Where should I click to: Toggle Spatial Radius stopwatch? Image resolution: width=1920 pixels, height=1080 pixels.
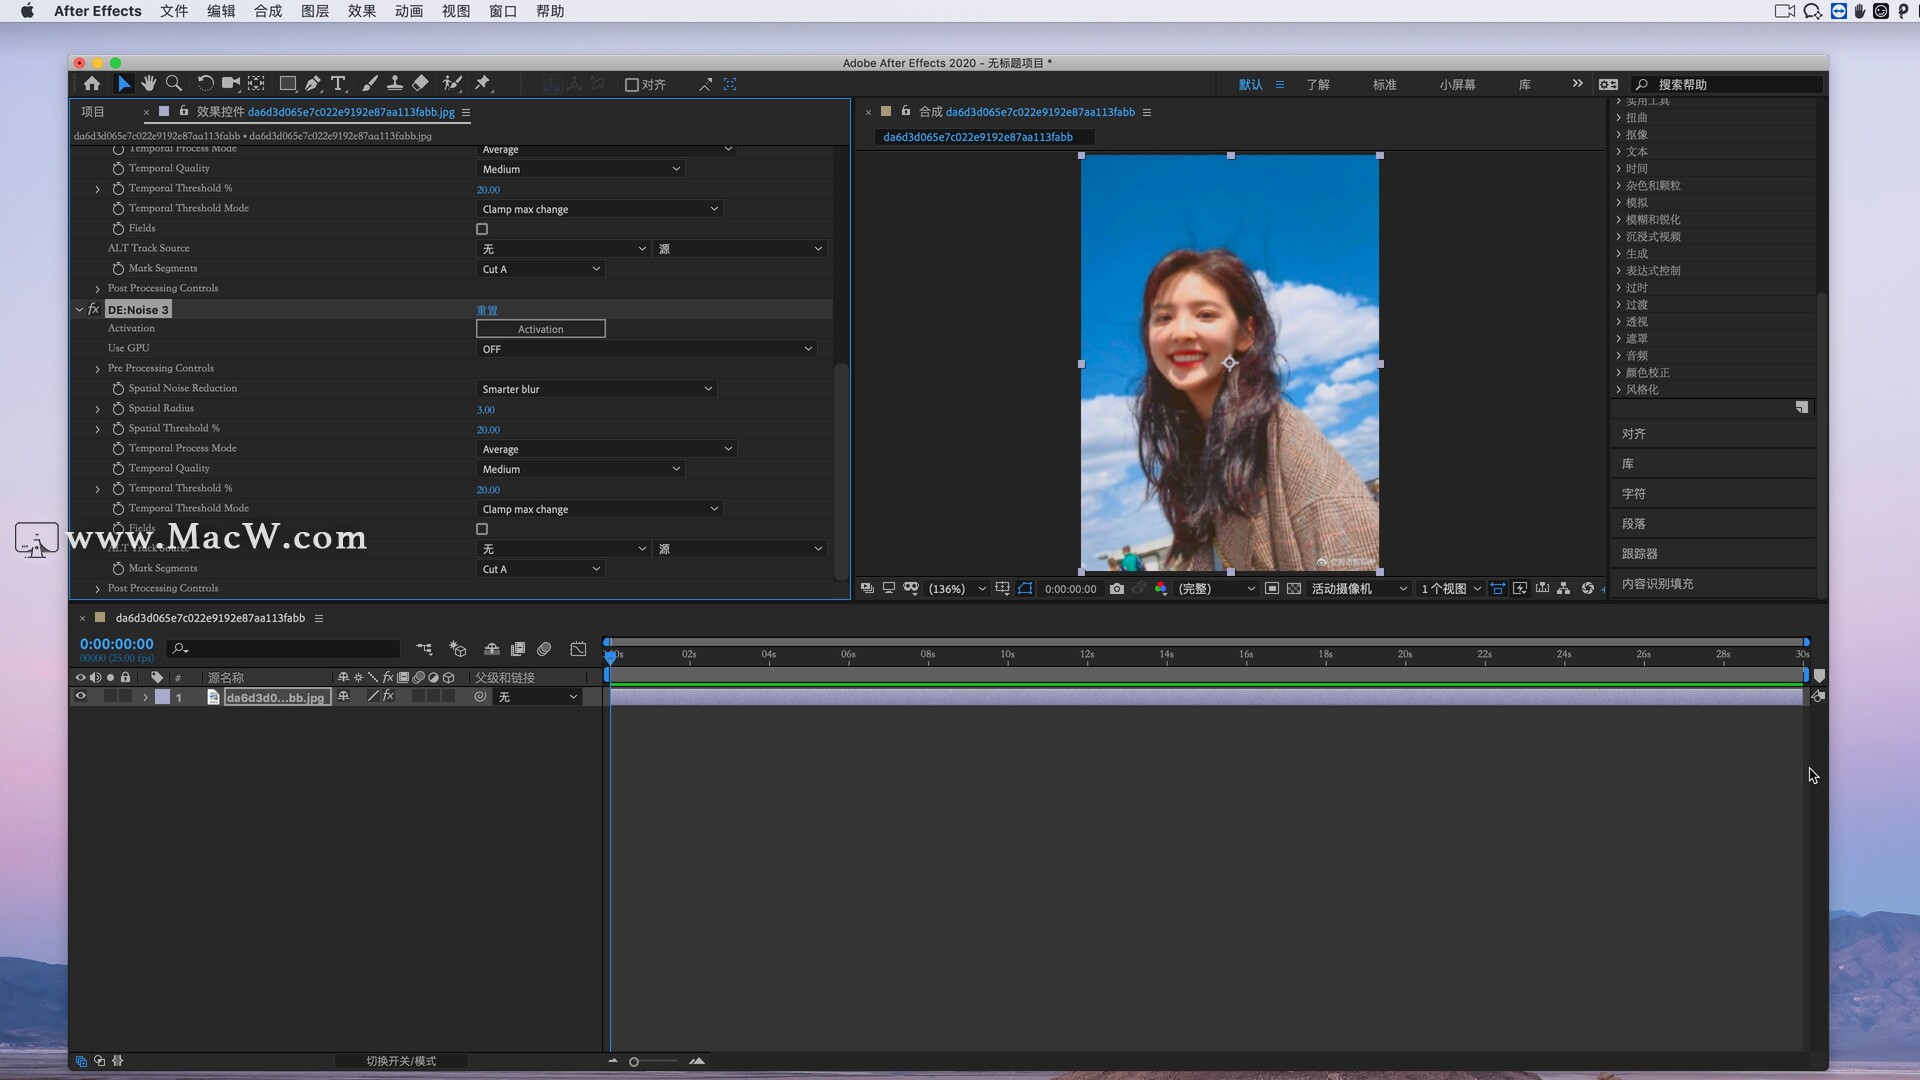(x=118, y=409)
